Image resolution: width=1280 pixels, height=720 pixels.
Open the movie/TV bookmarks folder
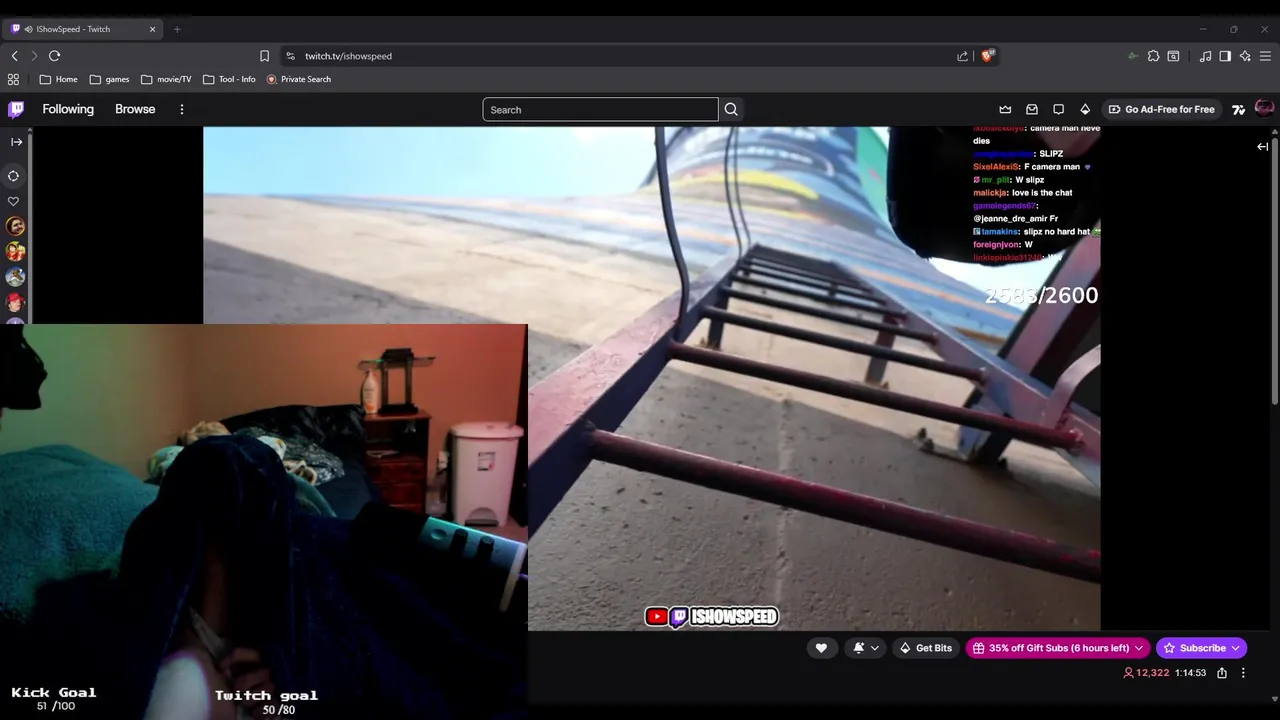166,79
